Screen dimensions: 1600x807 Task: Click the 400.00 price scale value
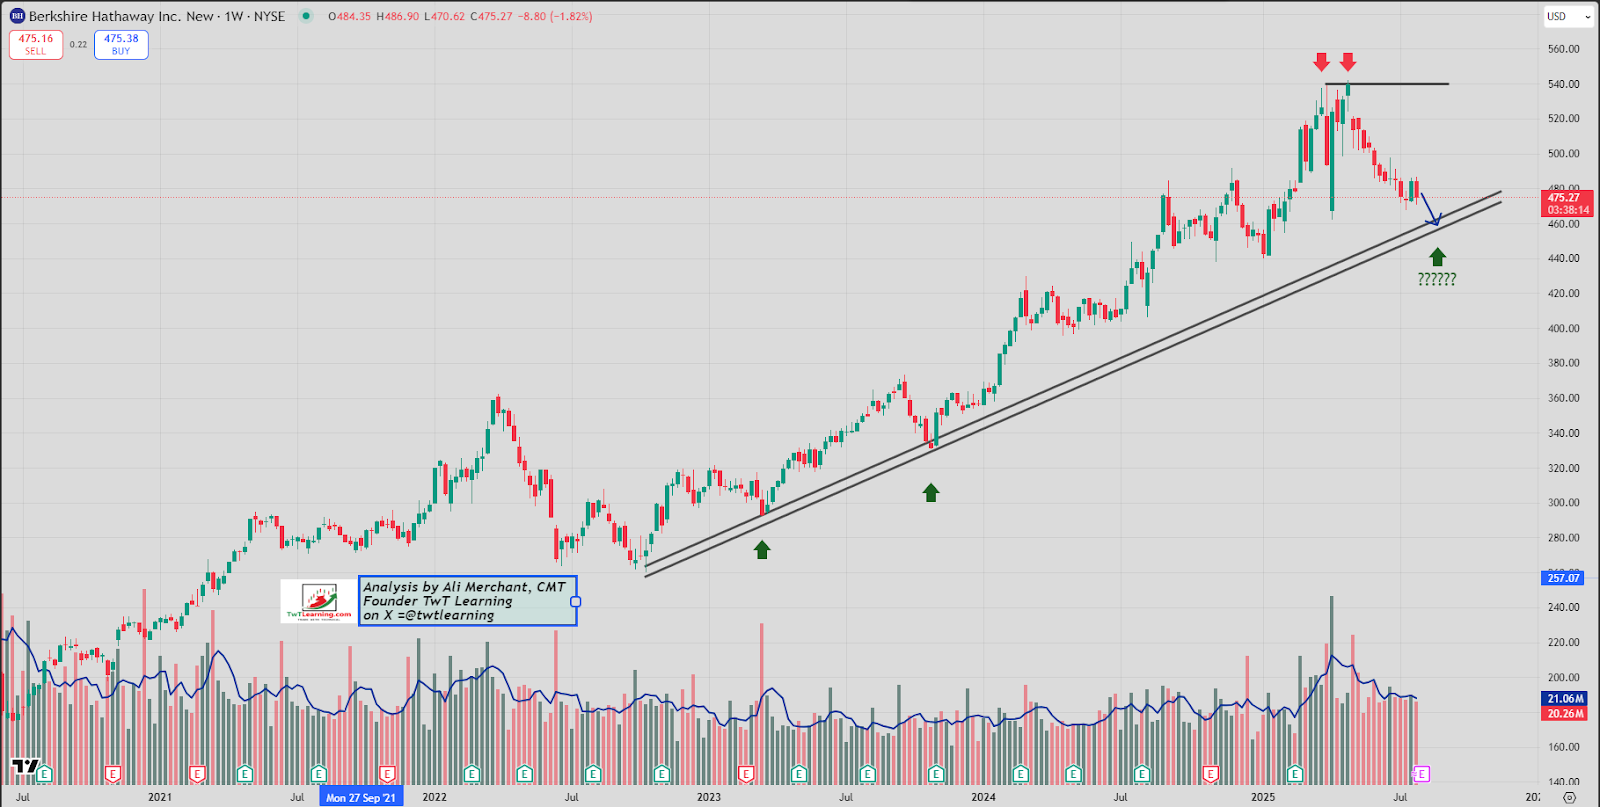tap(1564, 328)
